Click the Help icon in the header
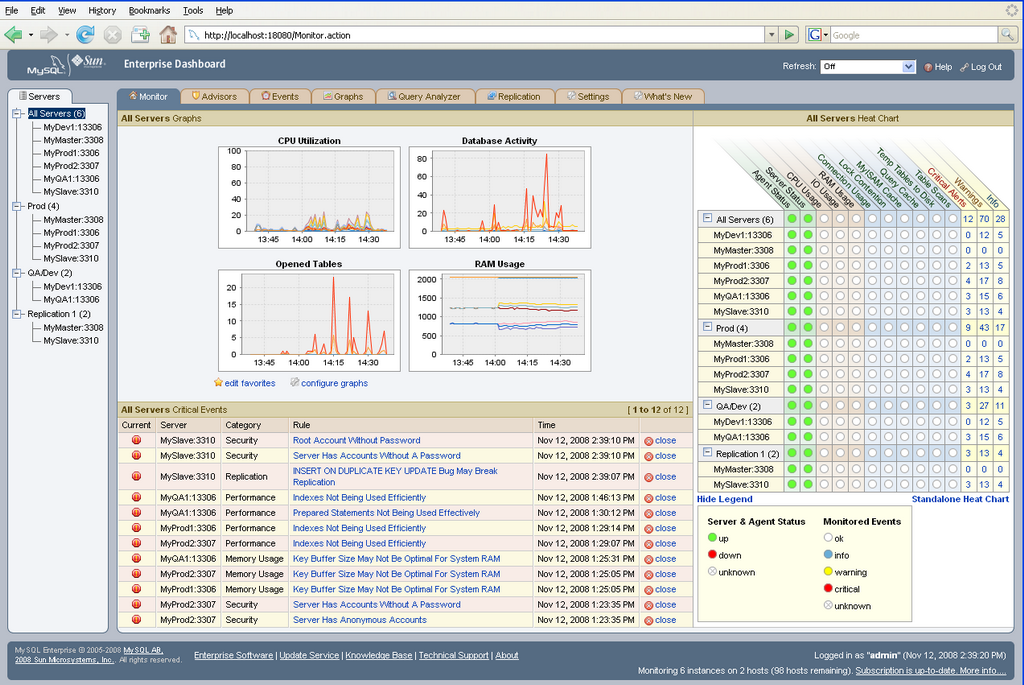Viewport: 1024px width, 685px height. (928, 67)
